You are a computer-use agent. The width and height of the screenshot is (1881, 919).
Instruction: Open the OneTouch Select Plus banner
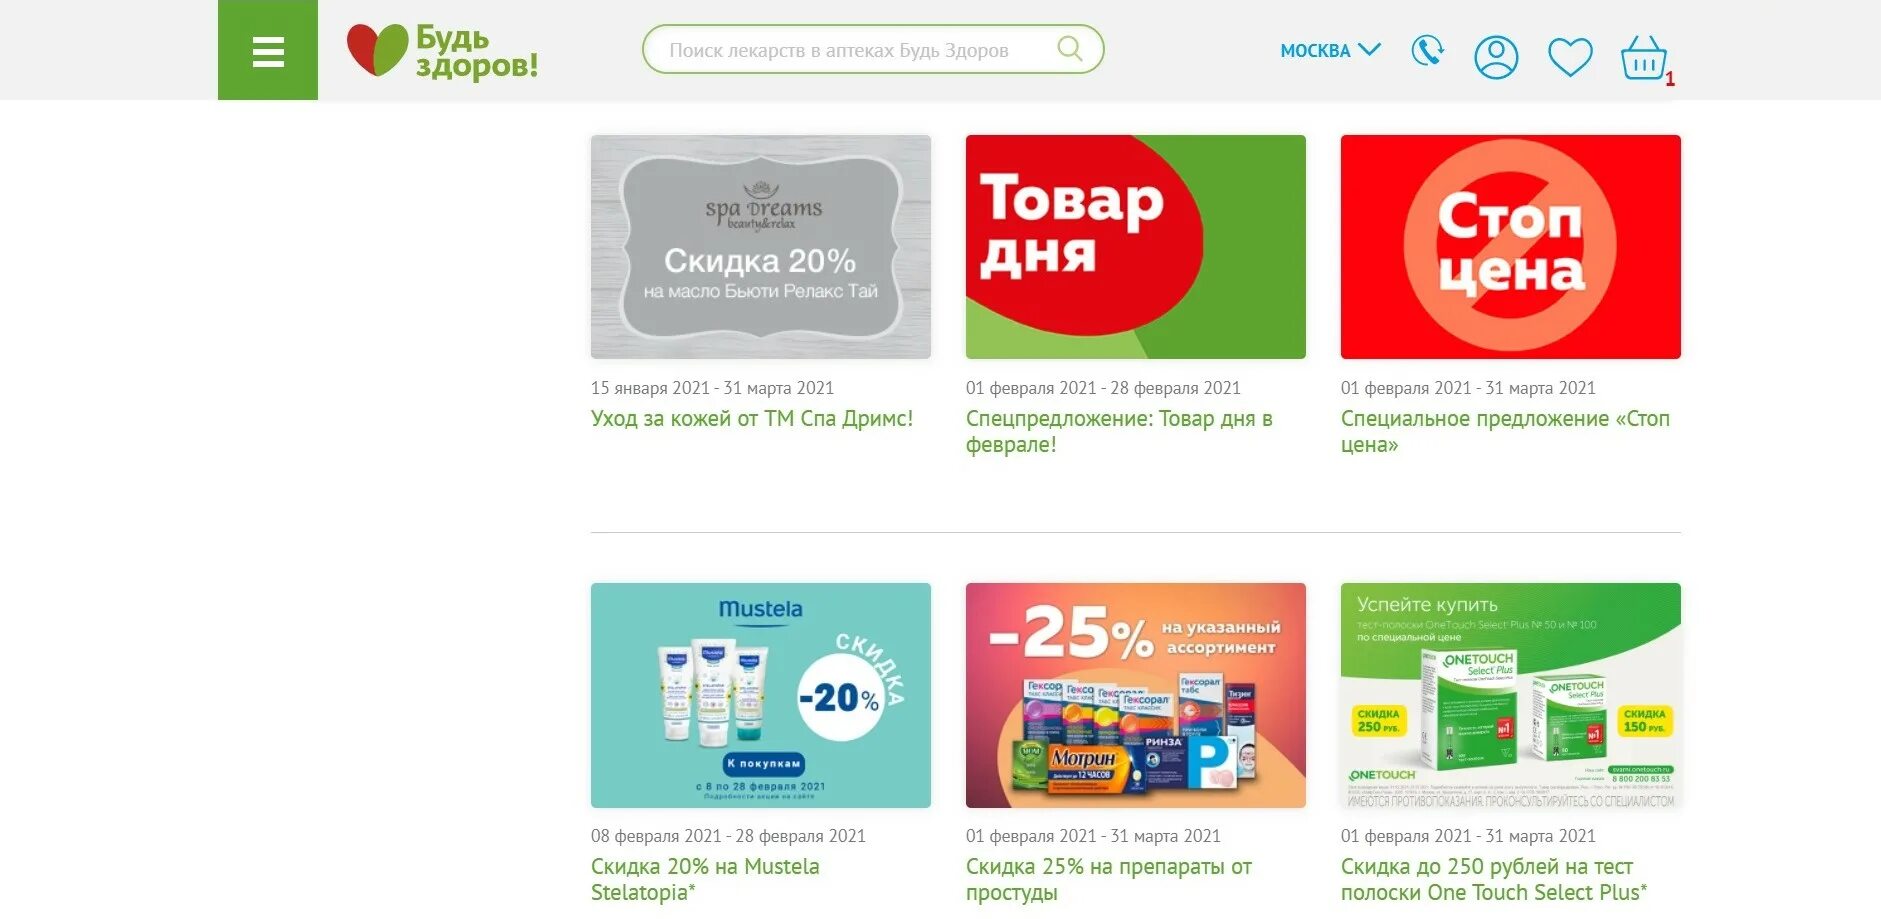point(1510,695)
